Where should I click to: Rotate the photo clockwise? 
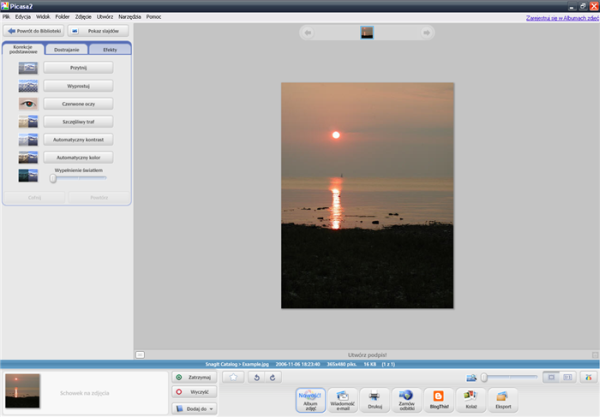(273, 378)
